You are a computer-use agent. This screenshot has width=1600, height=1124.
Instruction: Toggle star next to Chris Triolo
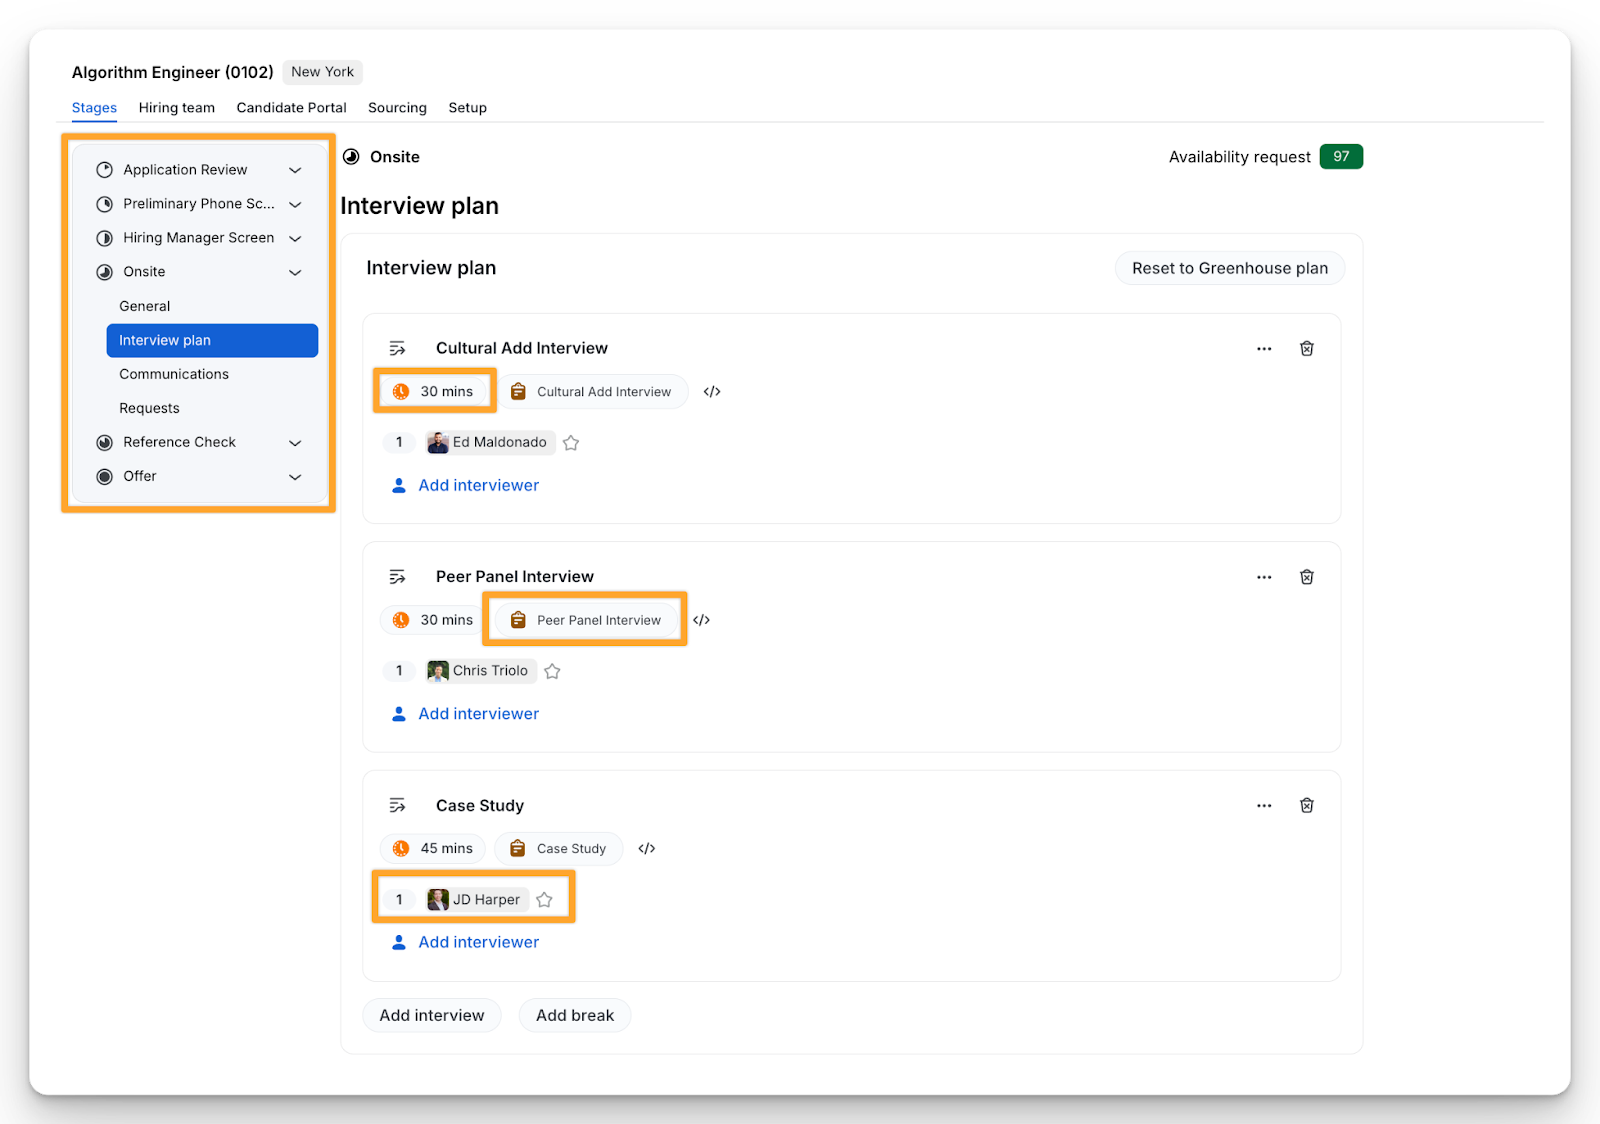coord(552,671)
